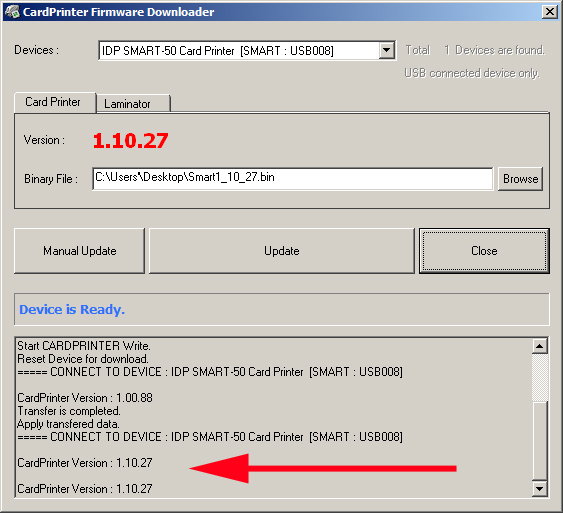Click the 'Binary File :' label

click(51, 179)
